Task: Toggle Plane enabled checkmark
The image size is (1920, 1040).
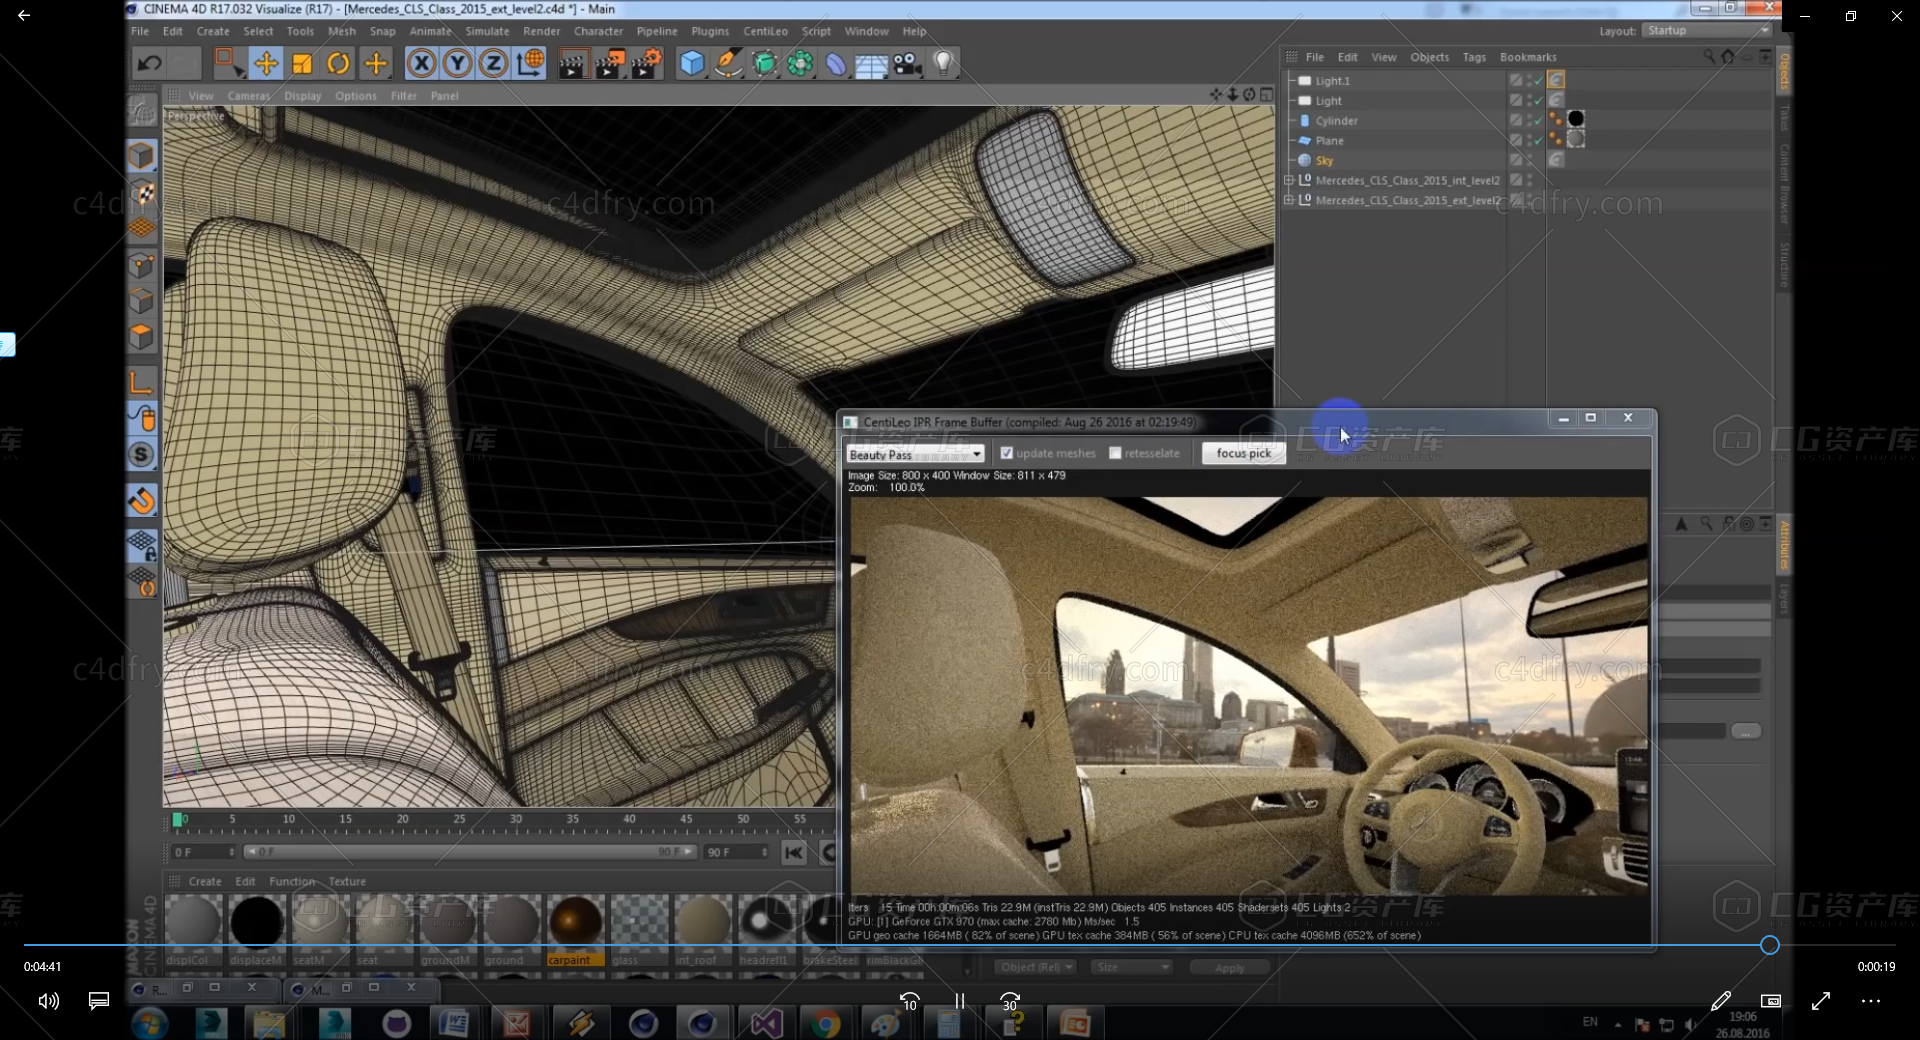Action: coord(1539,141)
